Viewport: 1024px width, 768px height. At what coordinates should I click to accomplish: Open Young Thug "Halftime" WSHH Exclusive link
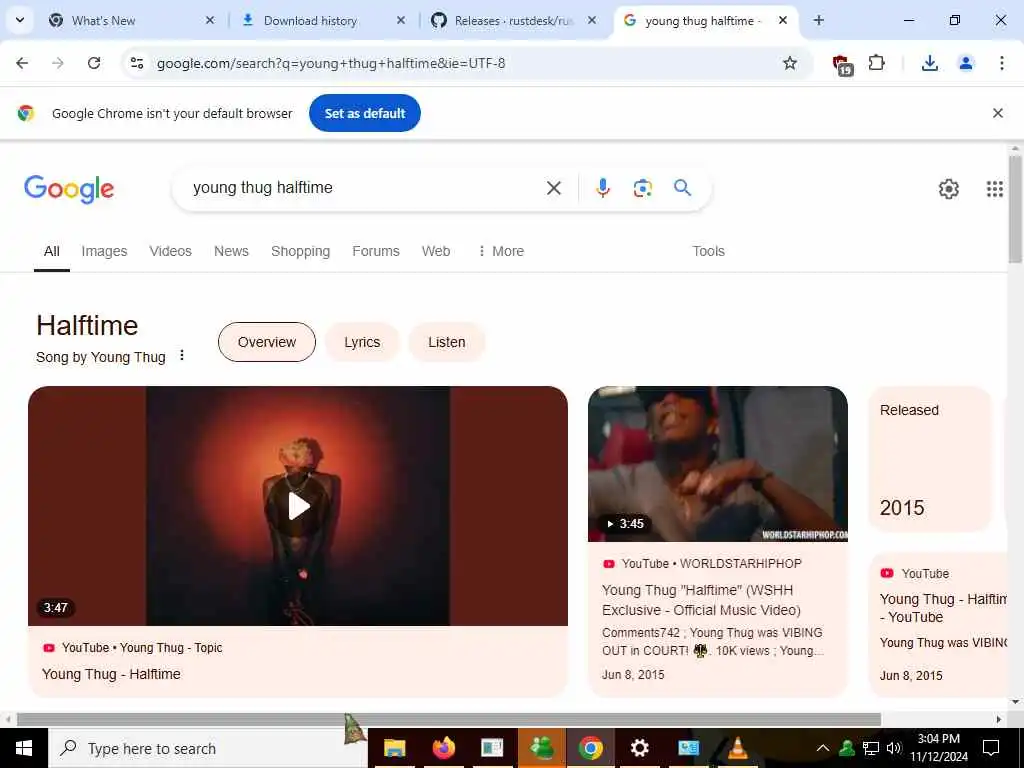click(x=701, y=600)
